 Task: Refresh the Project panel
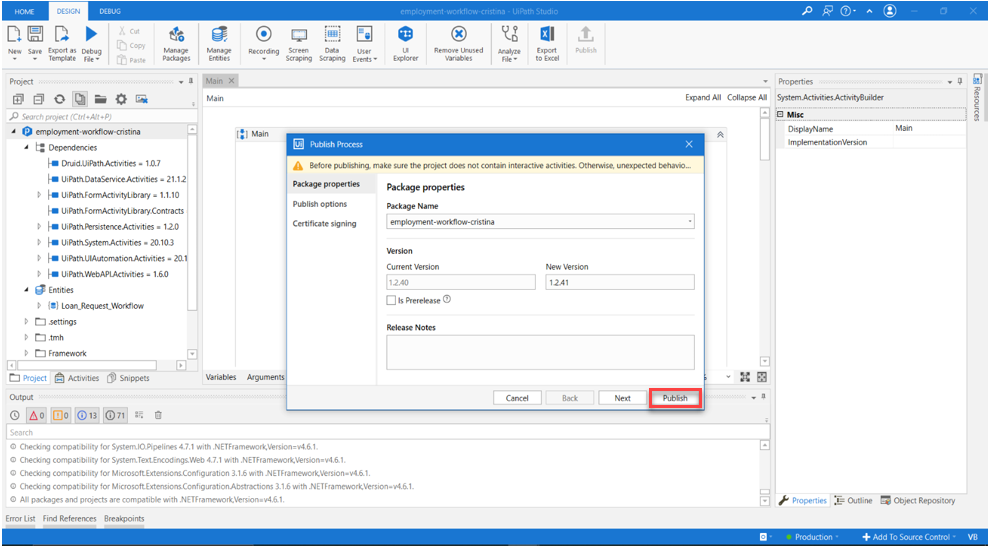point(59,99)
